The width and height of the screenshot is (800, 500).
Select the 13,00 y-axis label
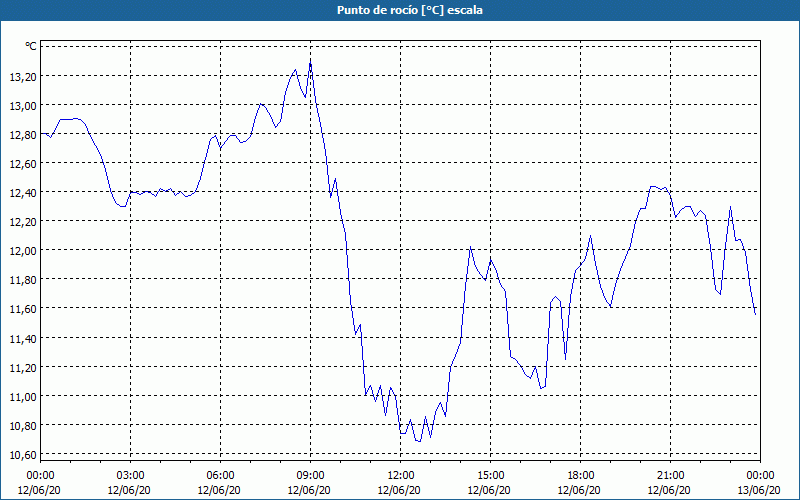pos(23,105)
